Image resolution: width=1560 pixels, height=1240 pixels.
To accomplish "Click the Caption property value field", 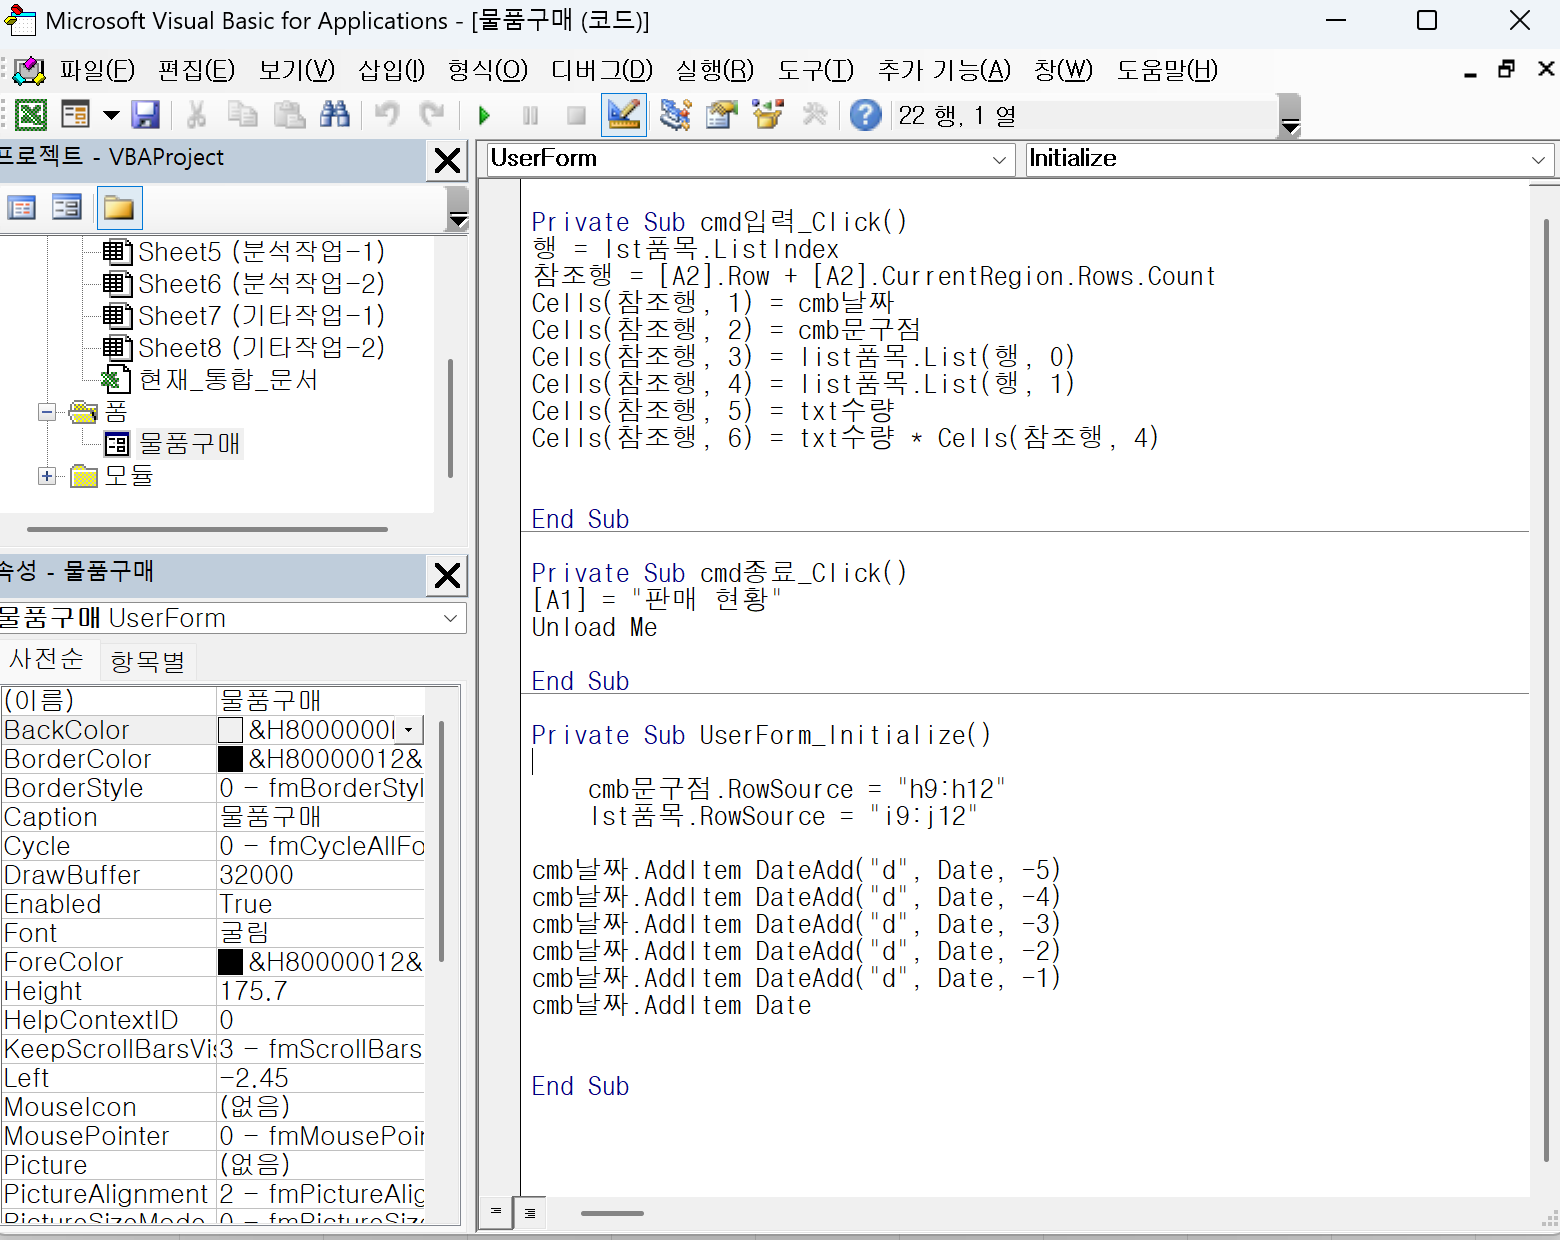I will click(320, 817).
